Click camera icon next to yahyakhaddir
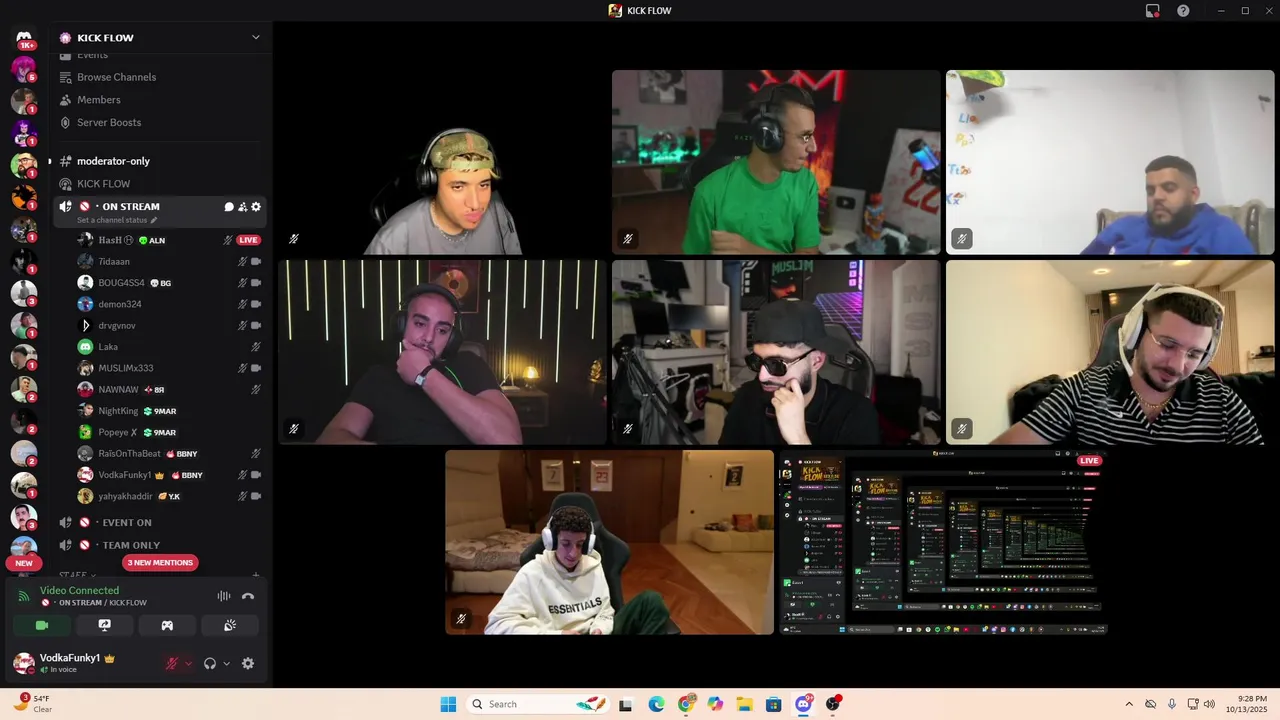Image resolution: width=1280 pixels, height=720 pixels. click(x=256, y=496)
